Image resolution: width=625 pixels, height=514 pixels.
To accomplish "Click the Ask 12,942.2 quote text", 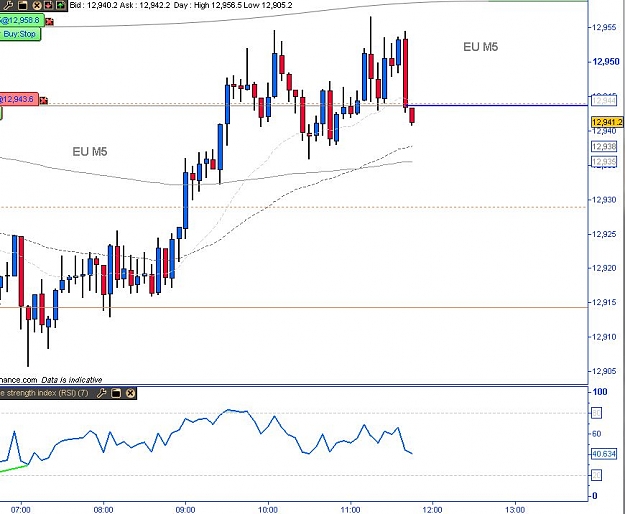I will click(x=145, y=5).
